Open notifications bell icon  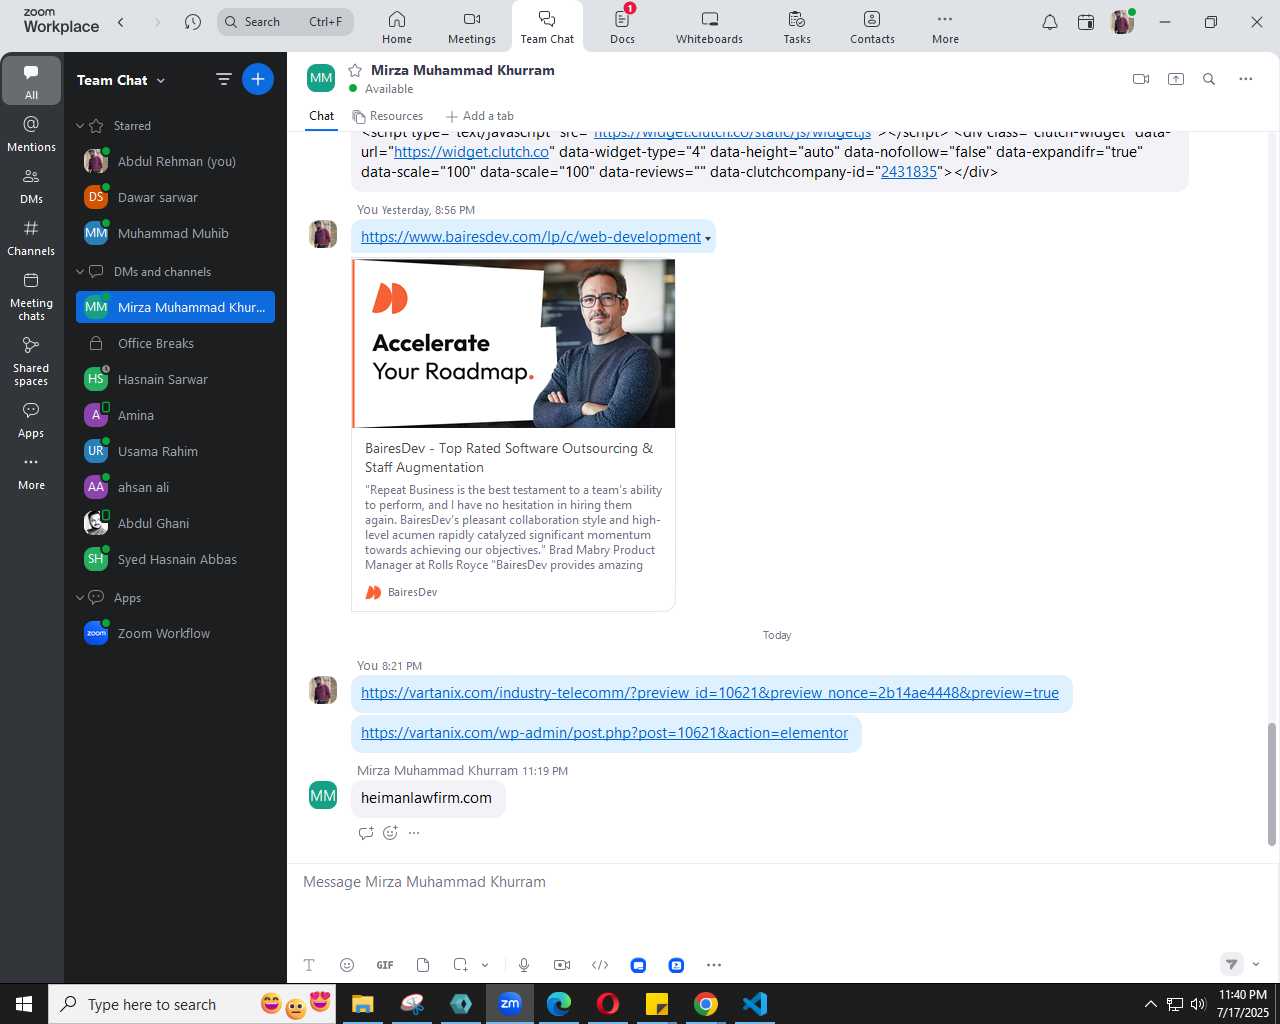[x=1050, y=22]
